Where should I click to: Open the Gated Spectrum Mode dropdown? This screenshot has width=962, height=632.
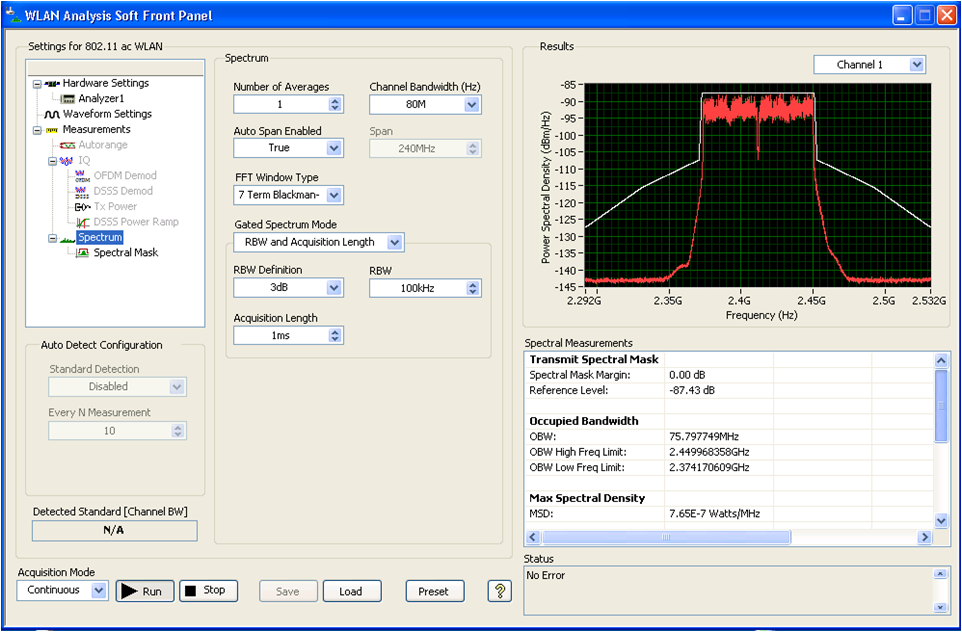(x=394, y=242)
